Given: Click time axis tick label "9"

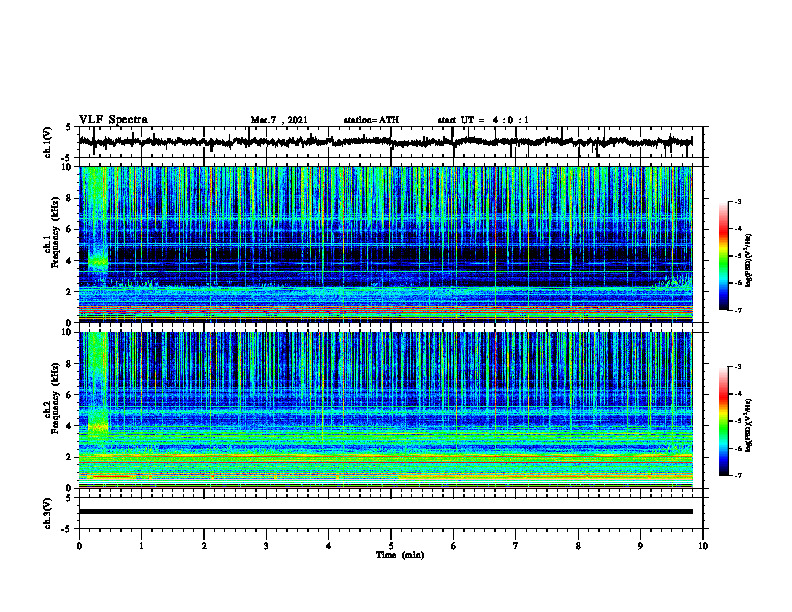Looking at the screenshot, I should click(x=640, y=546).
